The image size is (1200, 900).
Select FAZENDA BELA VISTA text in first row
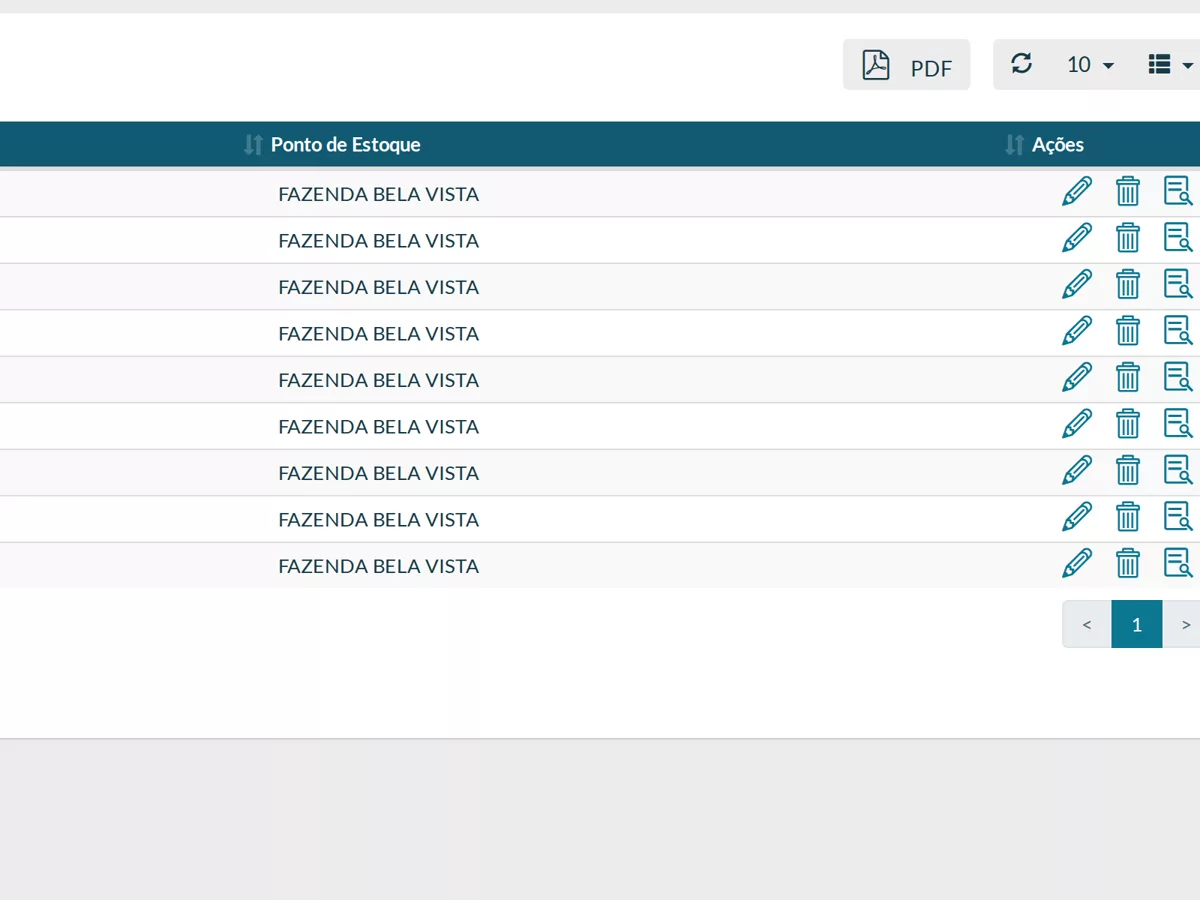379,194
